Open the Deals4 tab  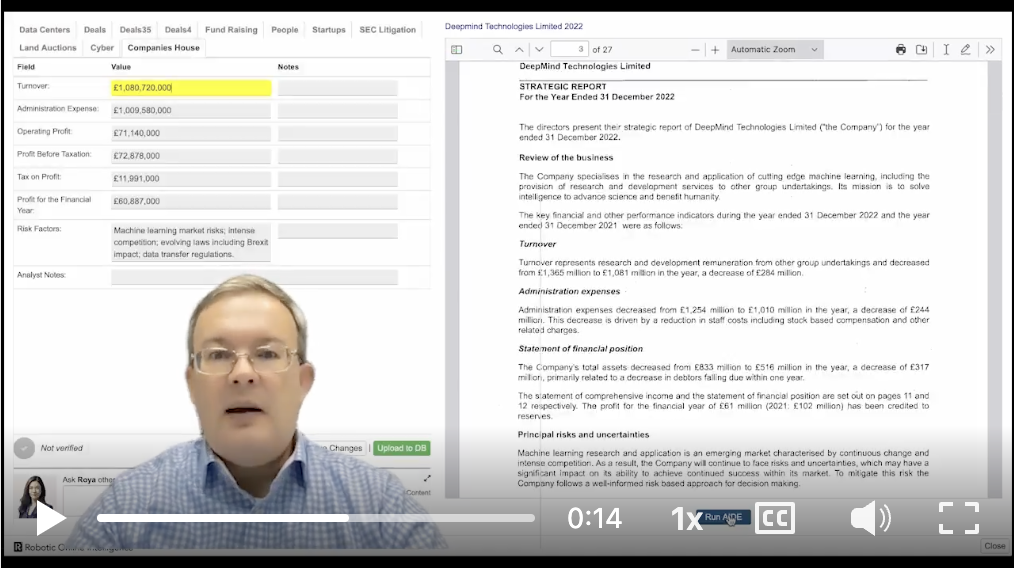point(178,30)
